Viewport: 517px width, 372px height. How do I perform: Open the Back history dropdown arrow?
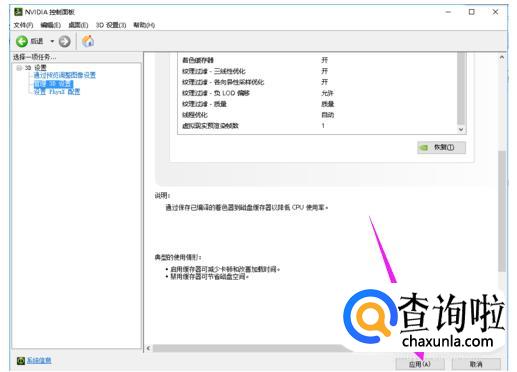point(52,42)
